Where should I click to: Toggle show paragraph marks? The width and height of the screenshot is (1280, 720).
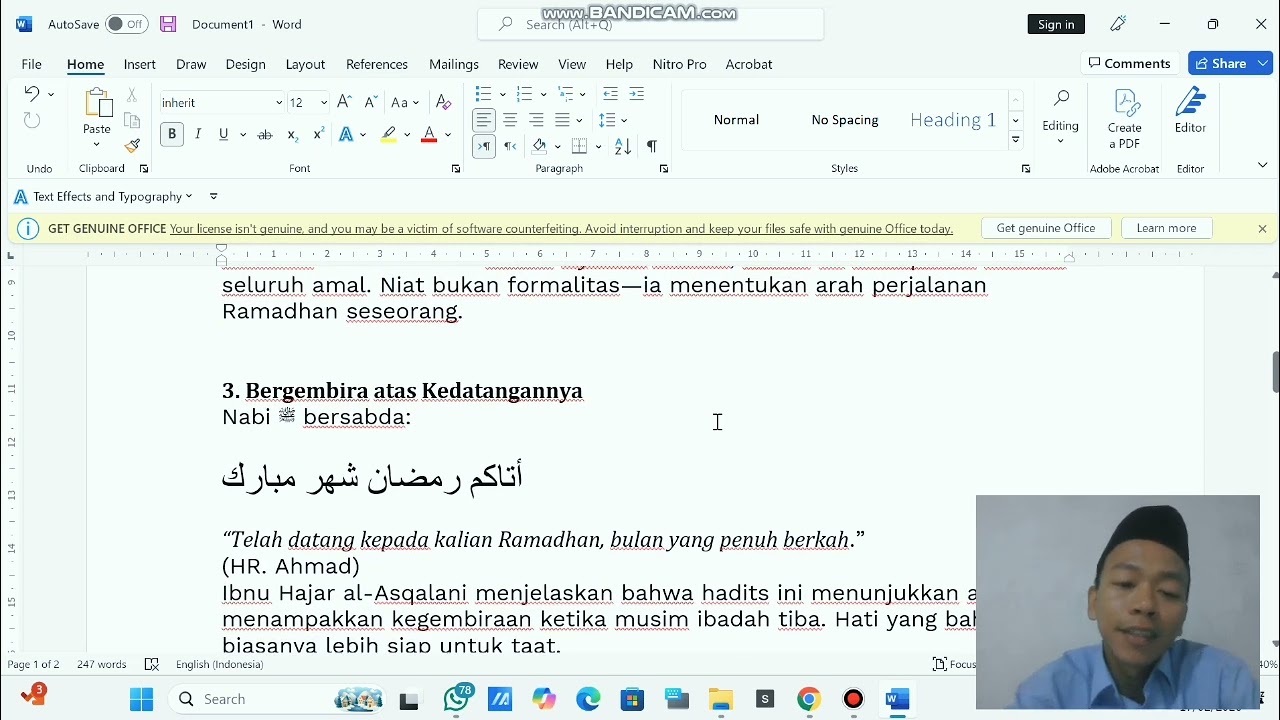651,147
